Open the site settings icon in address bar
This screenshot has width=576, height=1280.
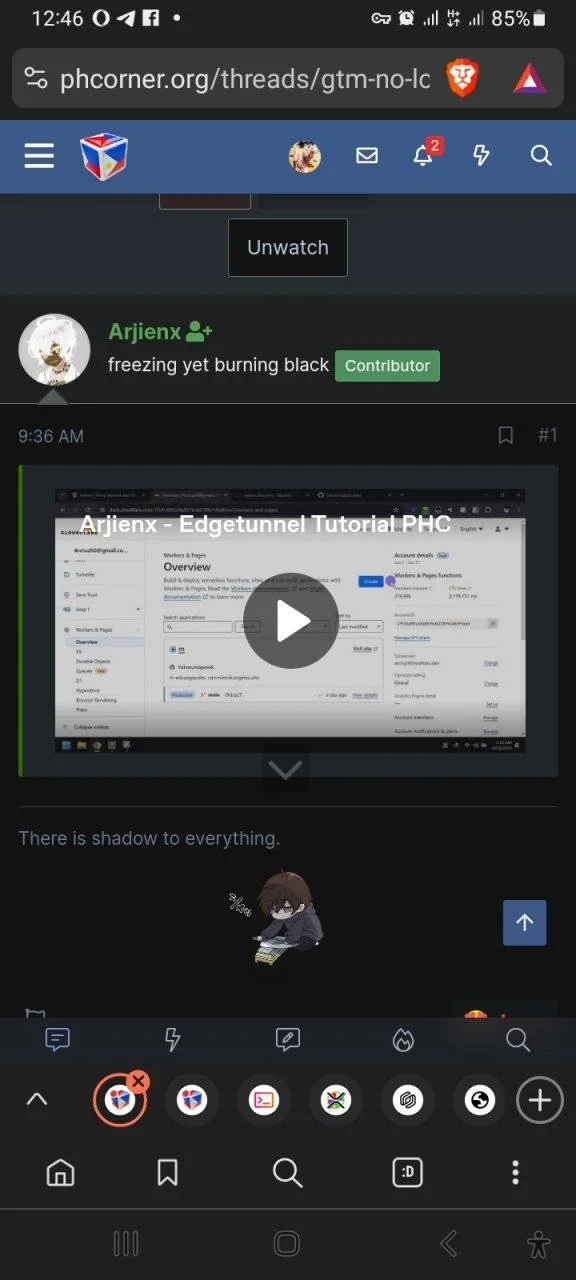(36, 78)
